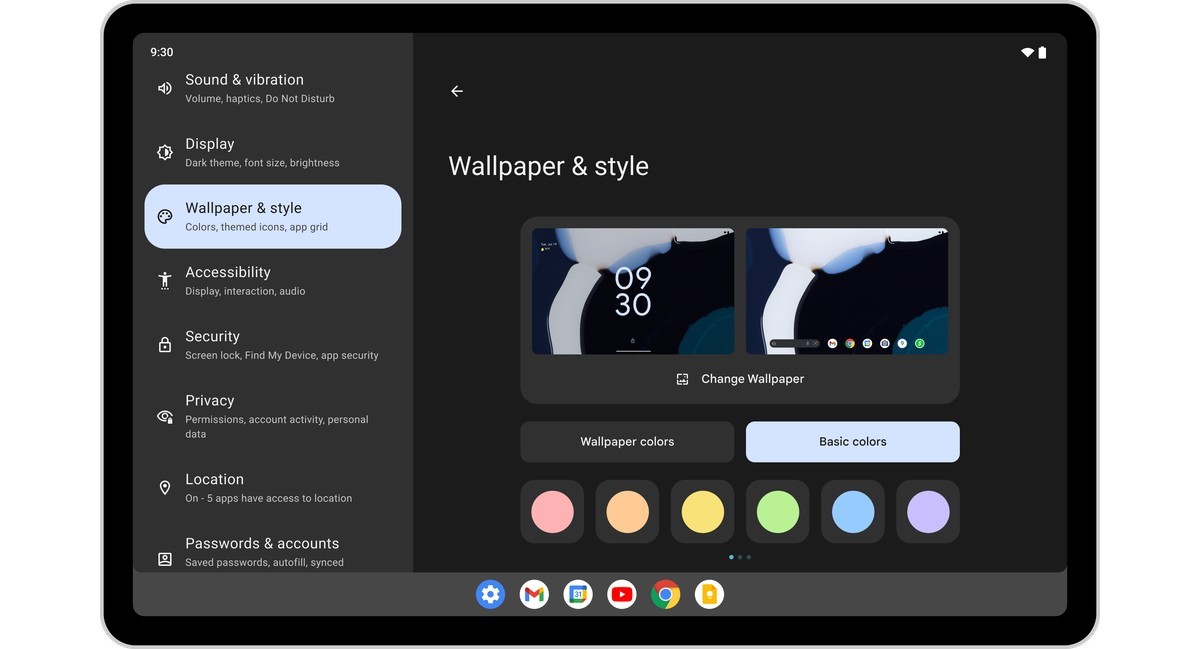Tap the lock screen preview thumbnail
The image size is (1200, 649).
pyautogui.click(x=633, y=291)
